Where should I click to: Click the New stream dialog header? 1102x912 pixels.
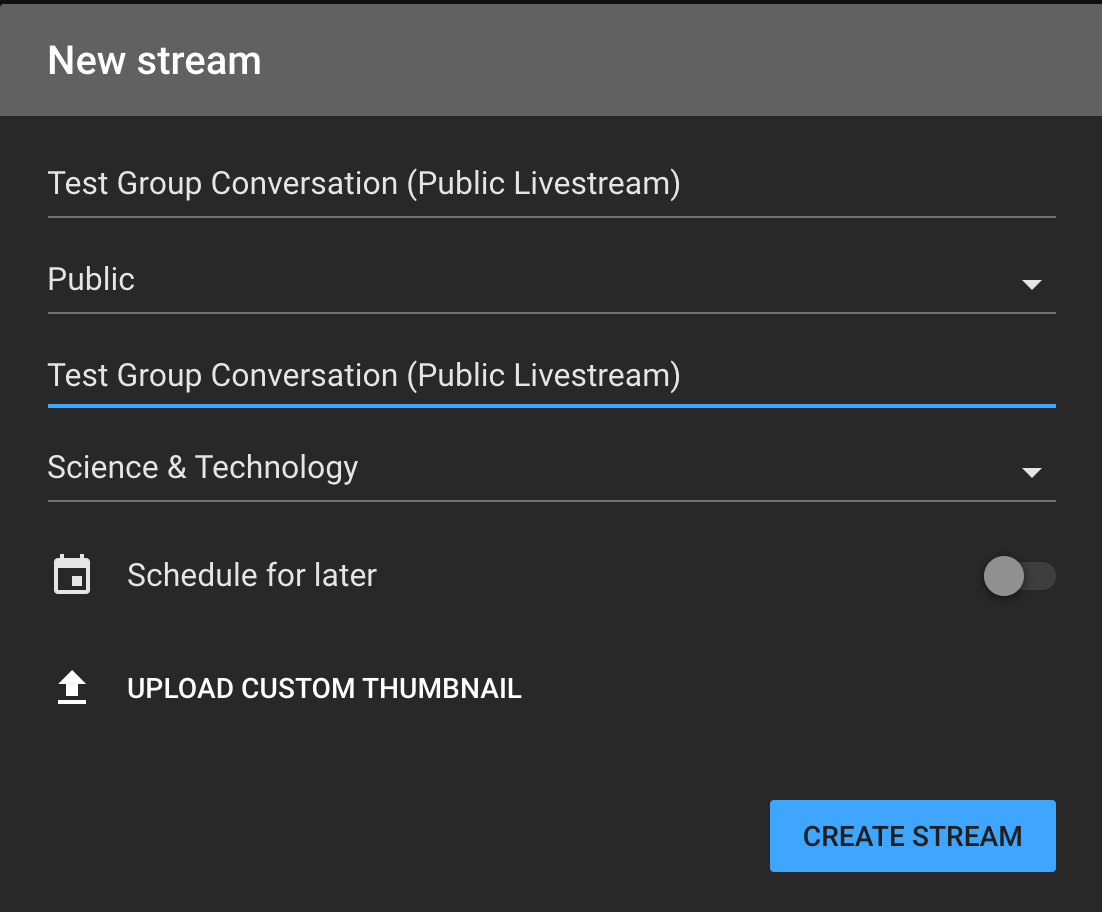pyautogui.click(x=551, y=60)
